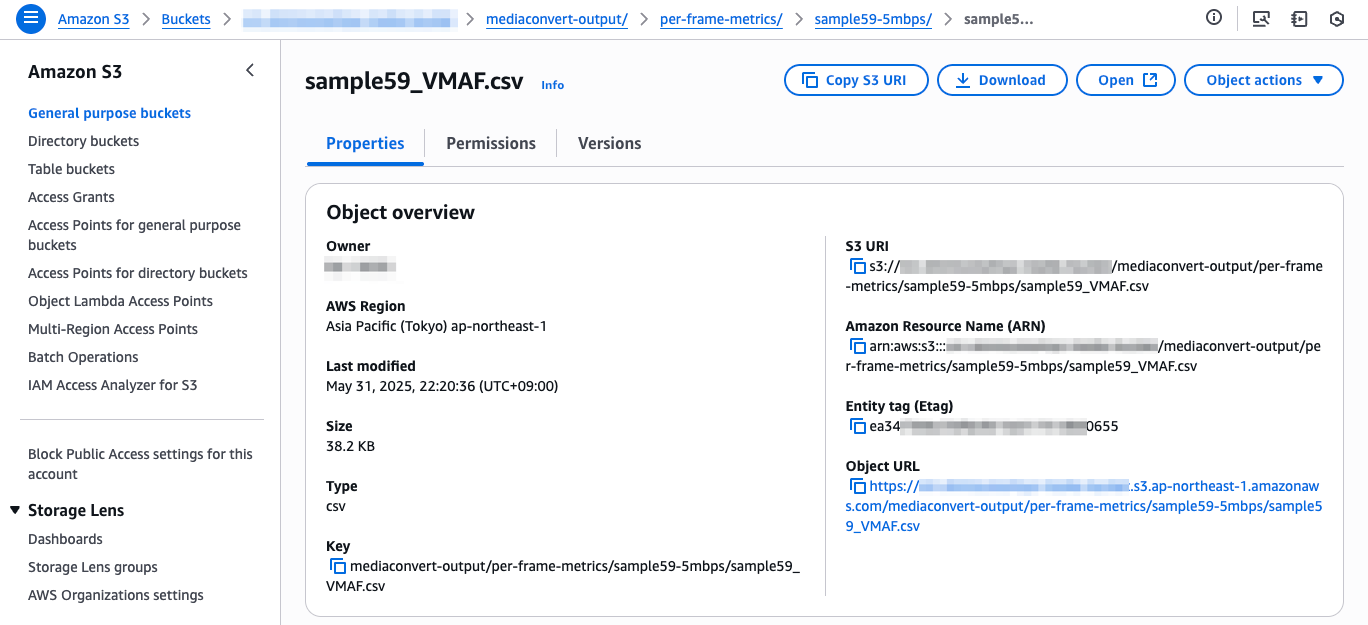Image resolution: width=1368 pixels, height=625 pixels.
Task: Copy the S3 URI value
Action: point(857,267)
